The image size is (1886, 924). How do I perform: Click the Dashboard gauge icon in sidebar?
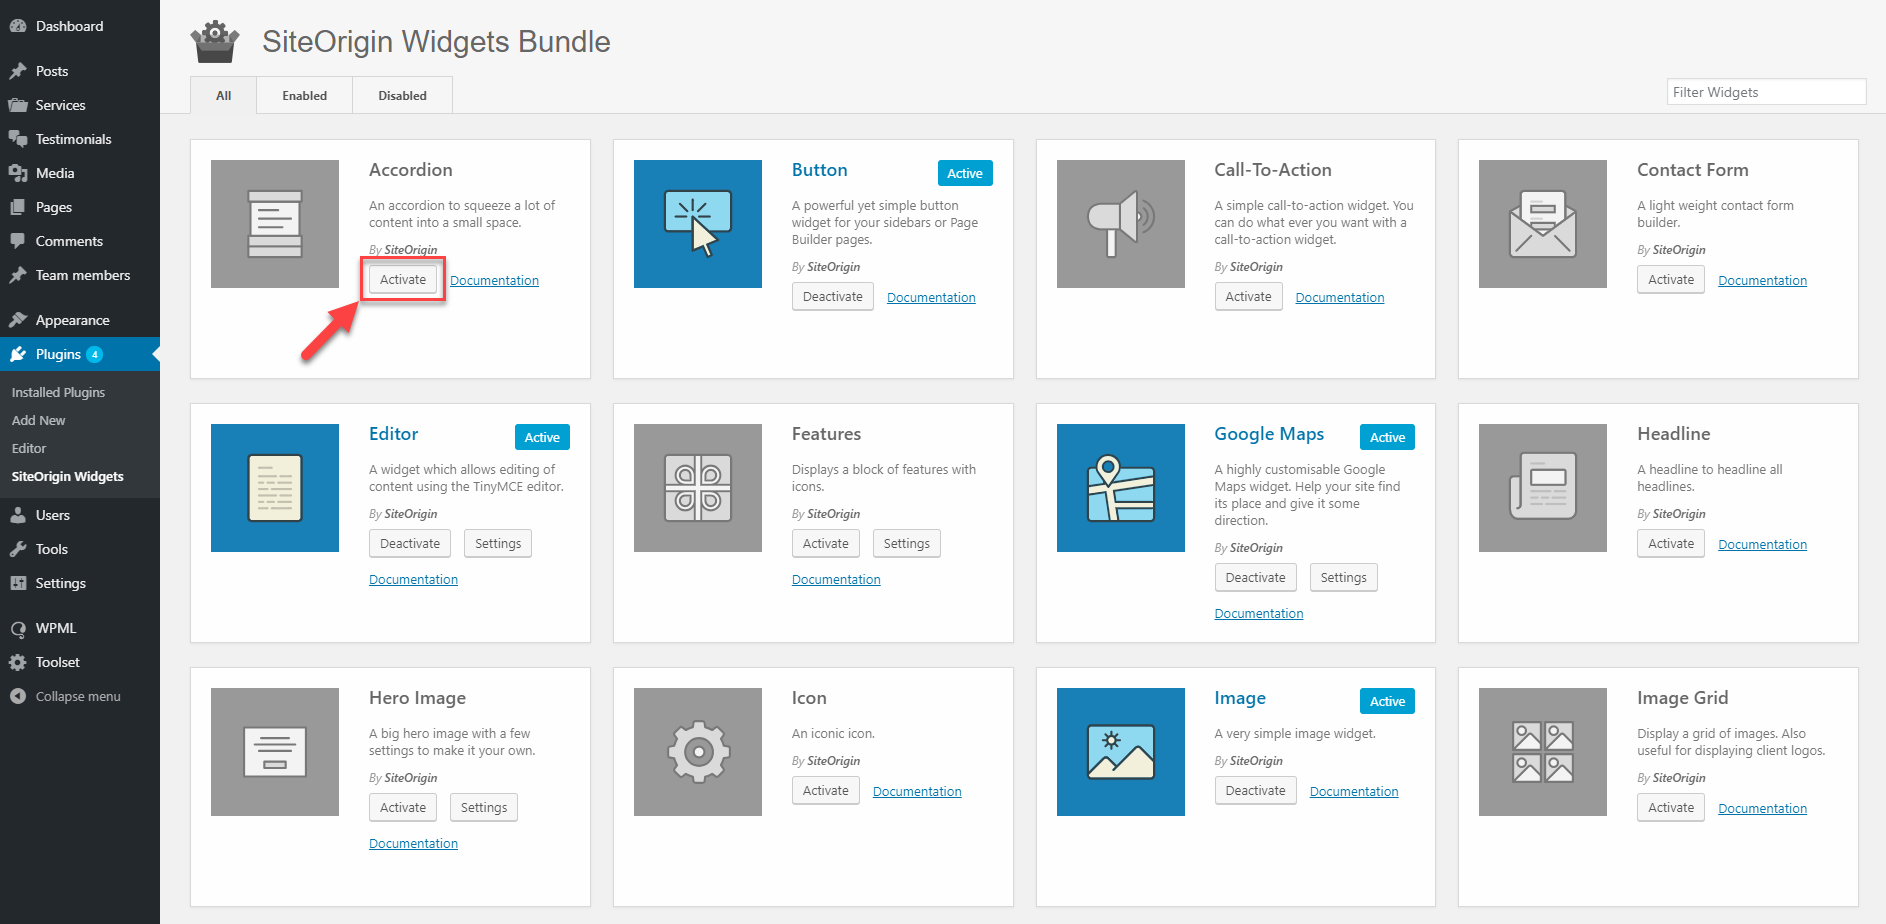point(18,26)
